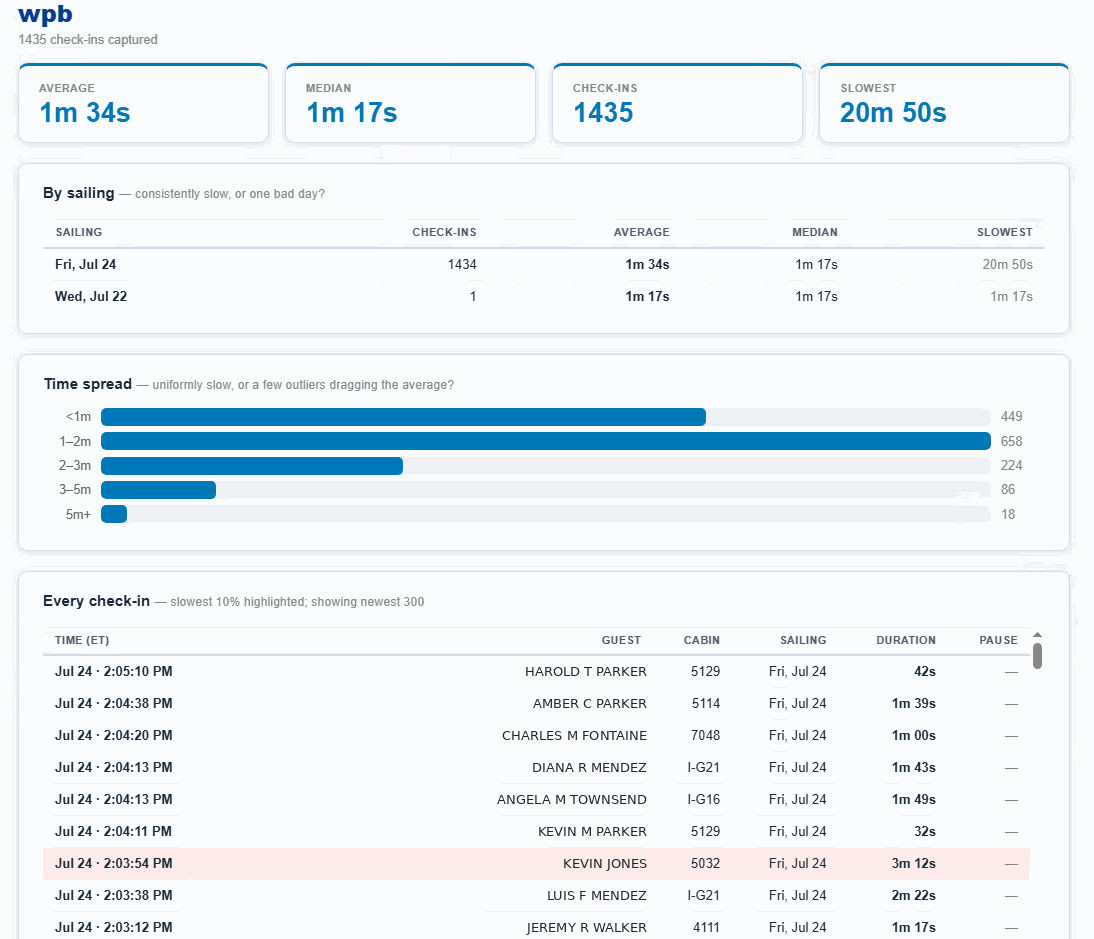Click the SLOWEST 20m 50s summary card

(945, 103)
